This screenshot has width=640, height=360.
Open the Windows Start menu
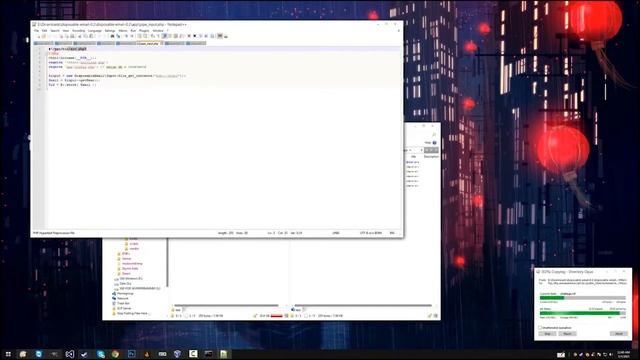click(x=8, y=354)
